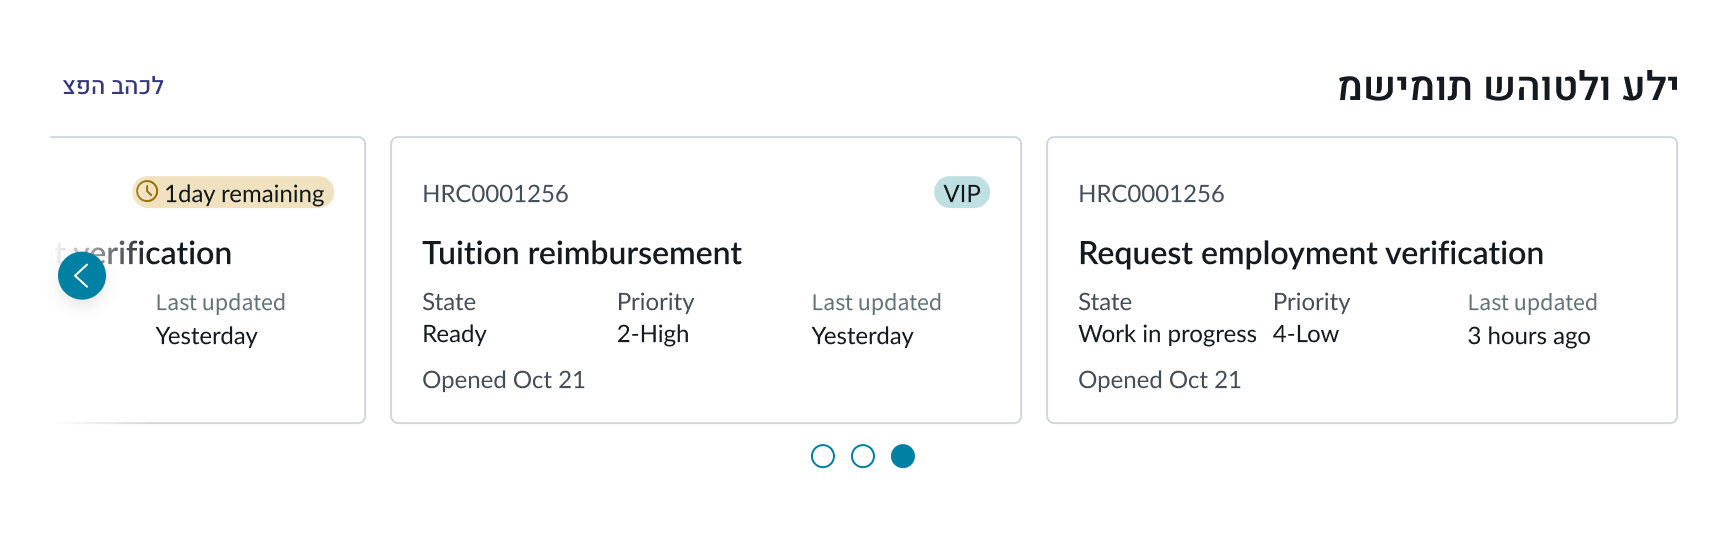Click the 2-High priority value

(x=652, y=334)
